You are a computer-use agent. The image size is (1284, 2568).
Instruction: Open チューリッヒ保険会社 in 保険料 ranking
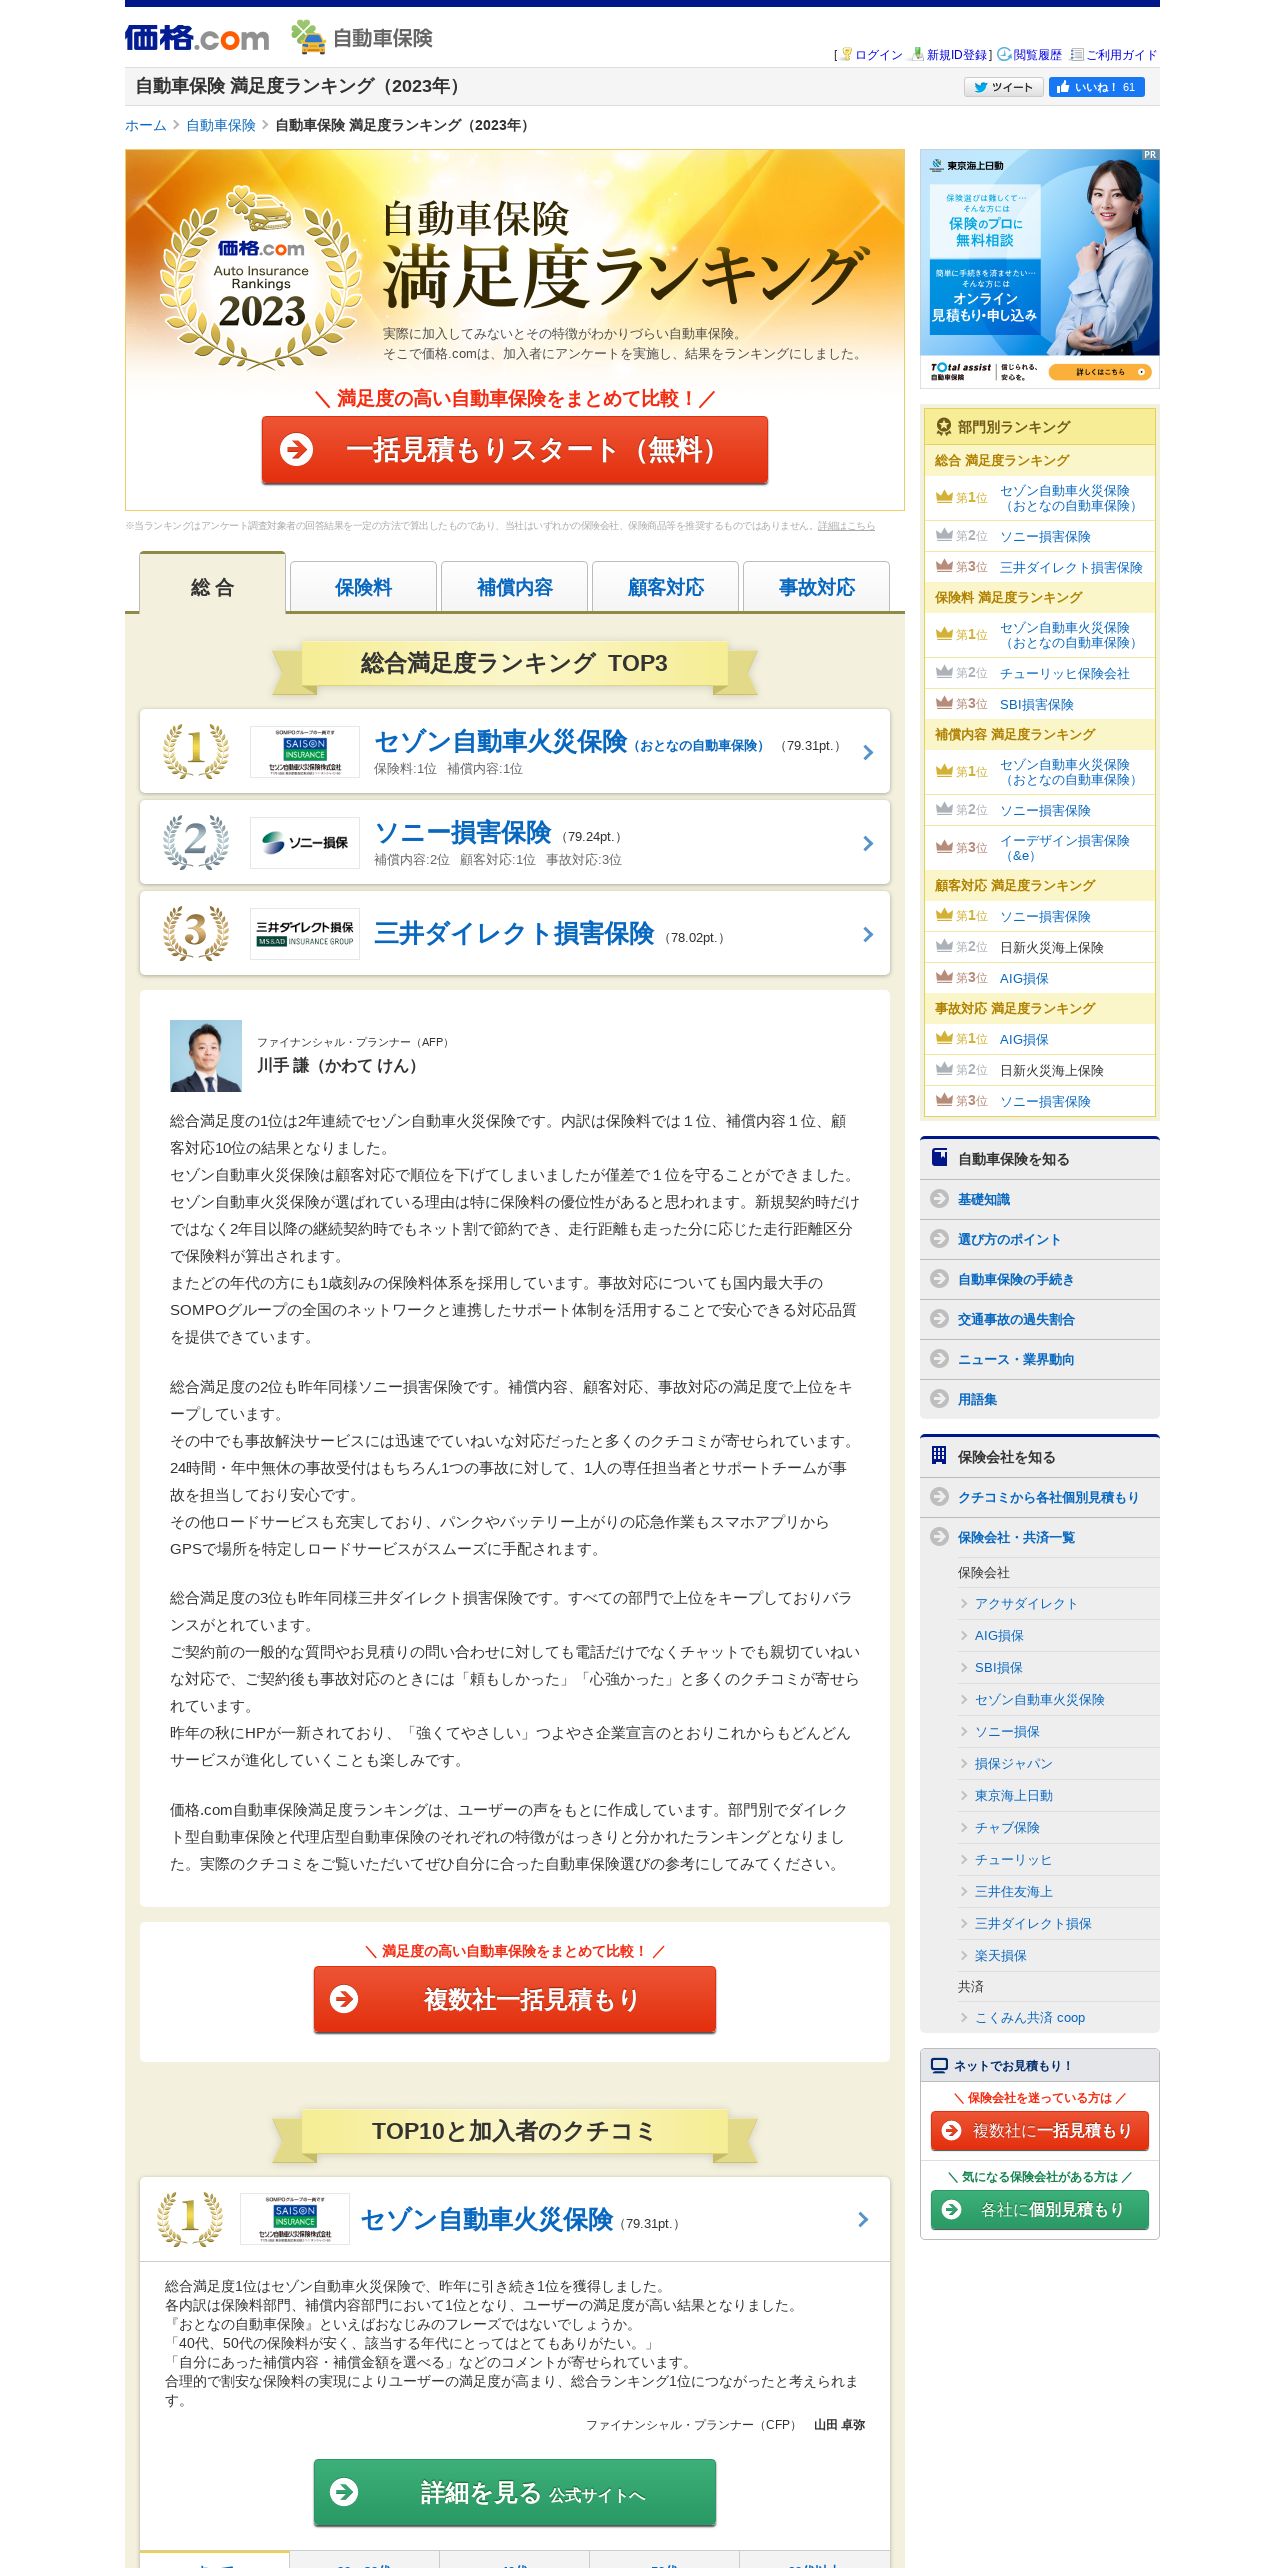(x=1065, y=674)
